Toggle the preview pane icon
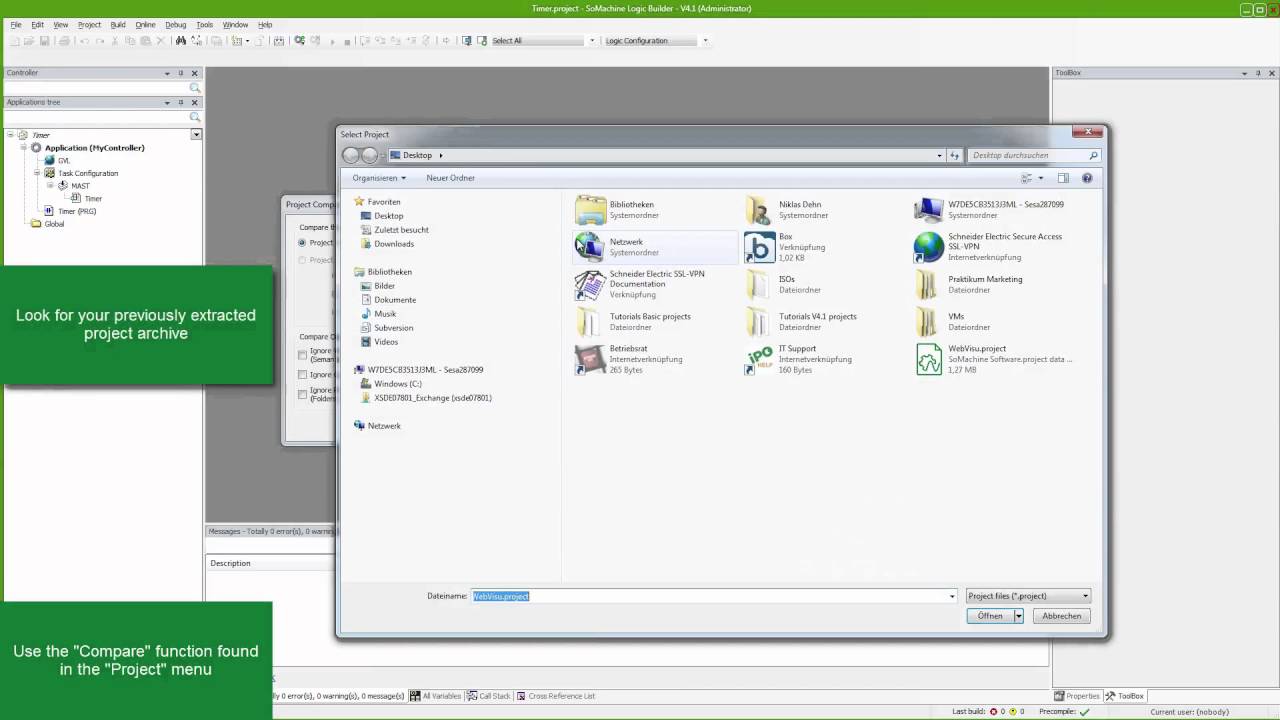This screenshot has width=1280, height=720. 1063,178
